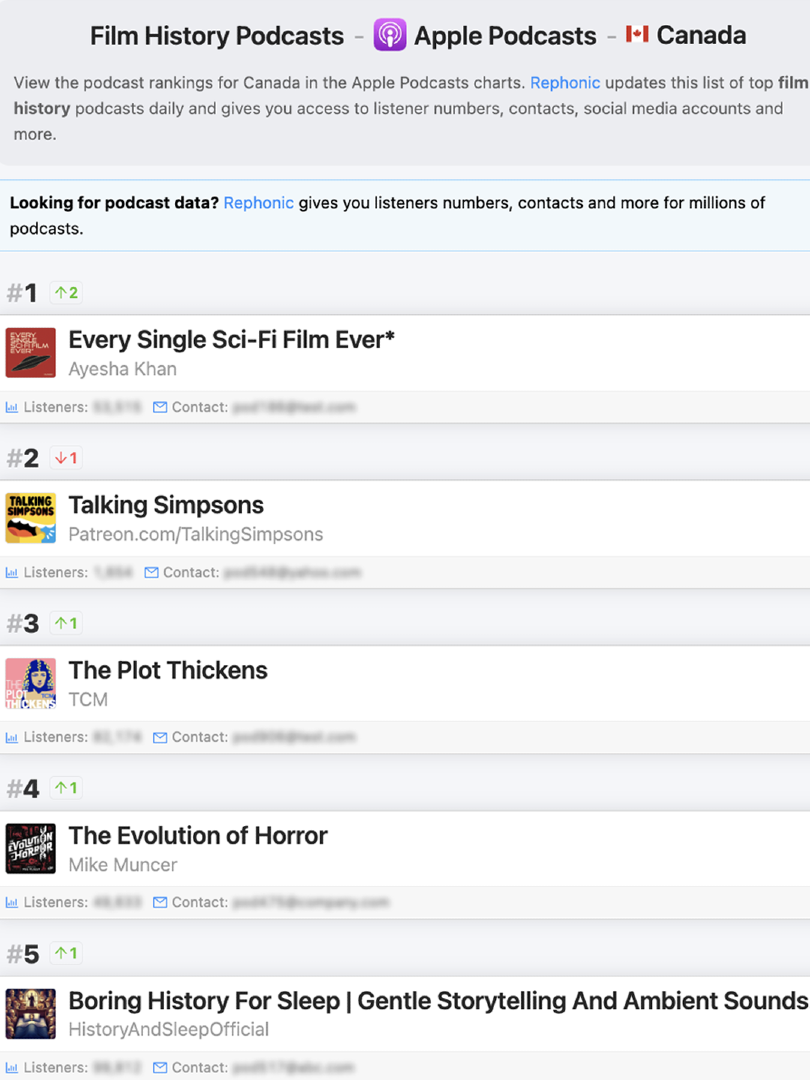Click The Plot Thickens podcast artwork
Viewport: 810px width, 1080px height.
30,683
